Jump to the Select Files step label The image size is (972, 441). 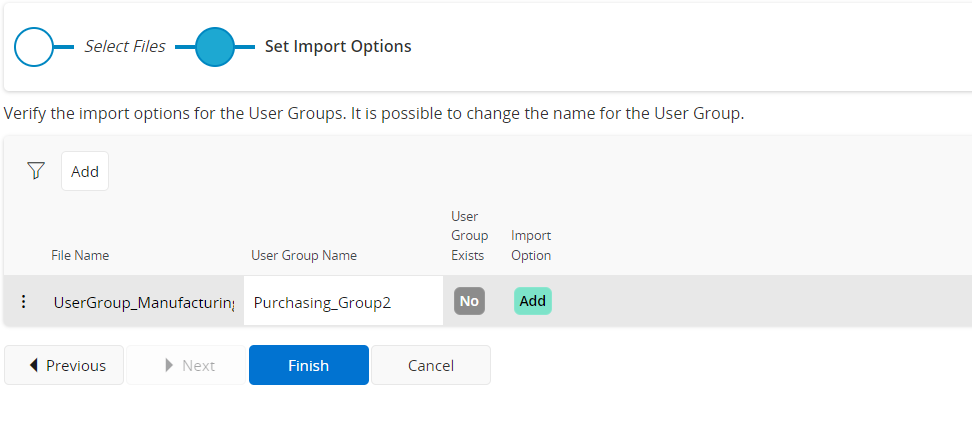tap(124, 47)
